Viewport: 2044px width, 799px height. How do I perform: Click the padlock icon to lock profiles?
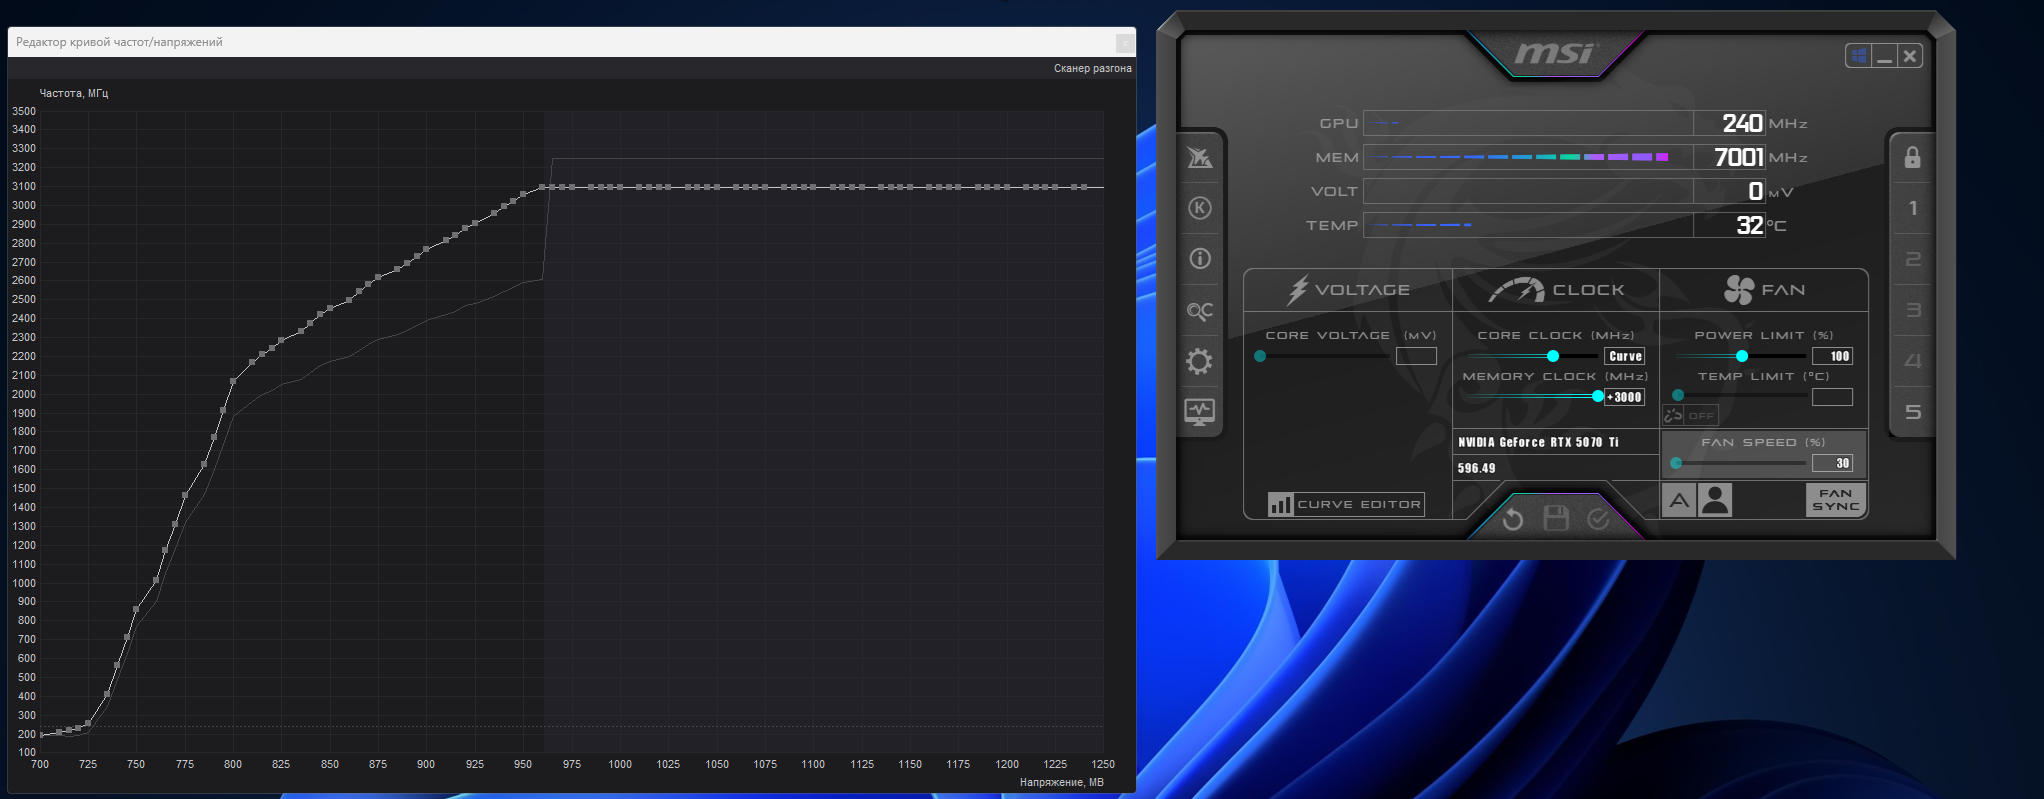[x=1912, y=157]
